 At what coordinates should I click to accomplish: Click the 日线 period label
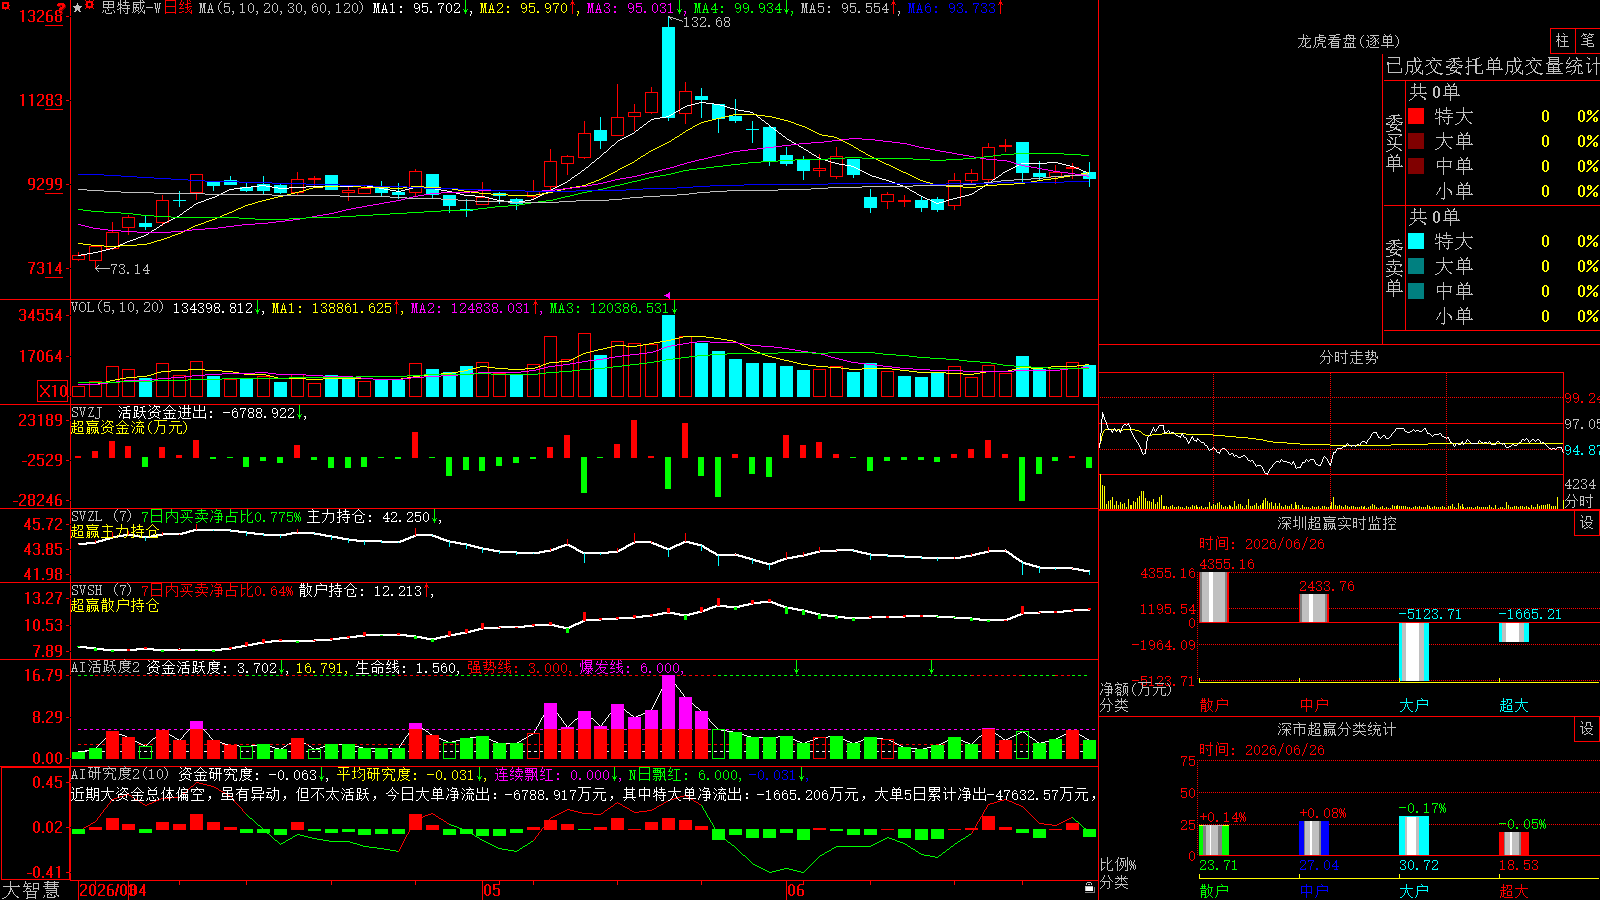(x=178, y=8)
